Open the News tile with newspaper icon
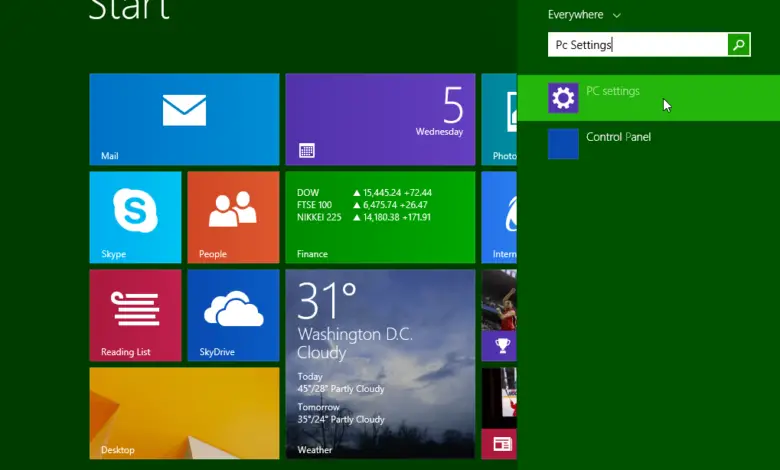Viewport: 780px width, 470px height. click(x=499, y=413)
